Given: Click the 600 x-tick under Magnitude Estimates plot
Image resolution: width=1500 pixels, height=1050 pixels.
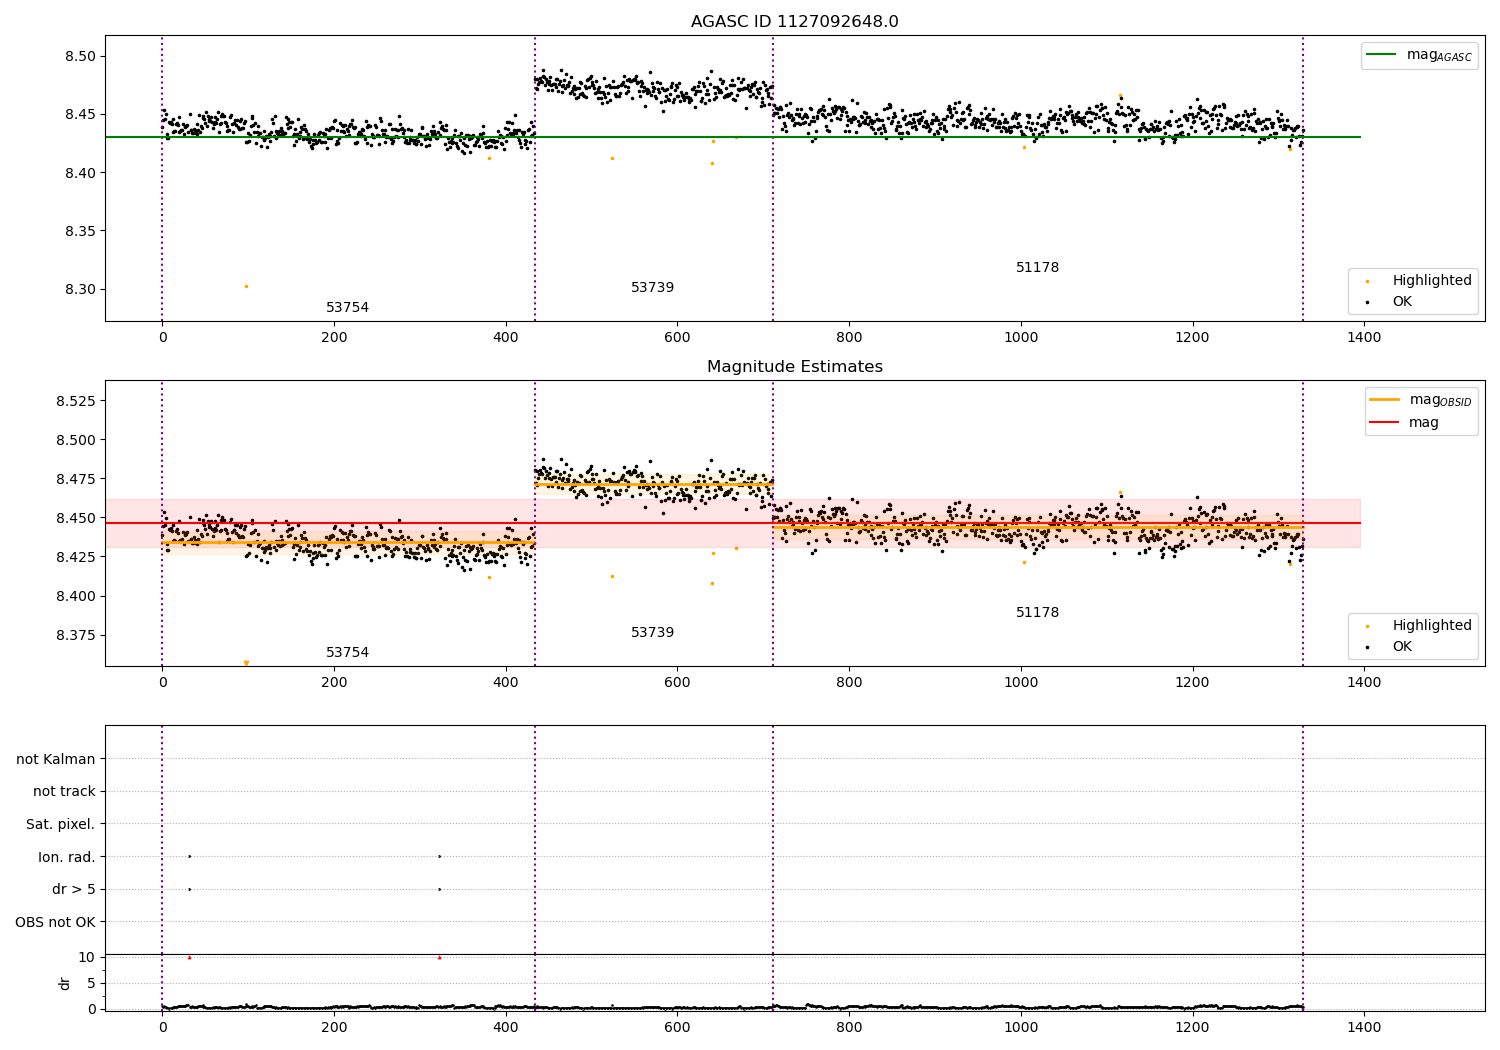Looking at the screenshot, I should (677, 683).
